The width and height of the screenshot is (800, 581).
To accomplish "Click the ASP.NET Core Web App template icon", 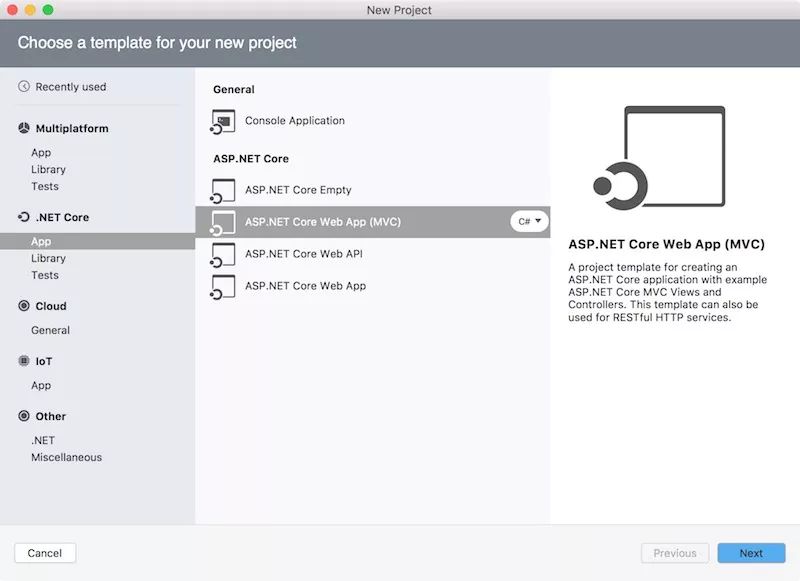I will (222, 285).
